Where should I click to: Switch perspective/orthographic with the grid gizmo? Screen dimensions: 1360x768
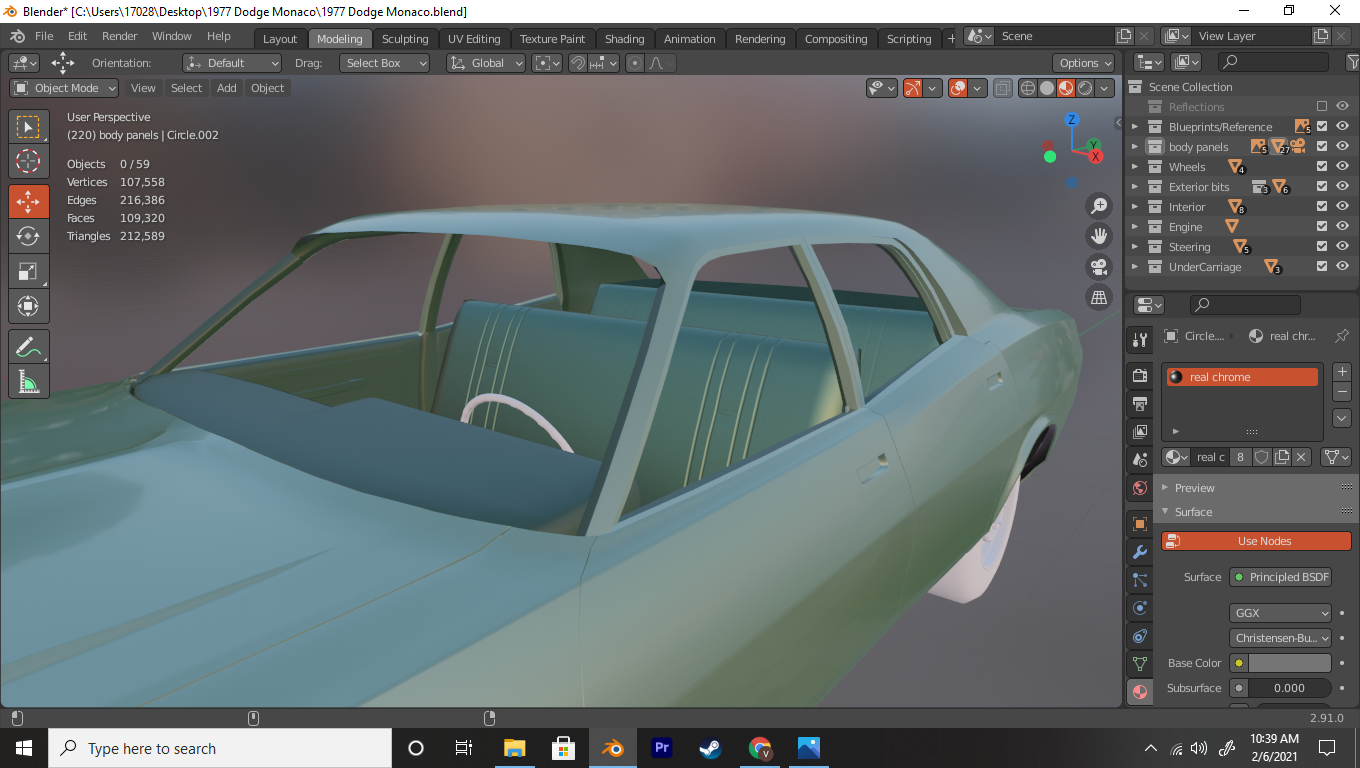(x=1099, y=297)
